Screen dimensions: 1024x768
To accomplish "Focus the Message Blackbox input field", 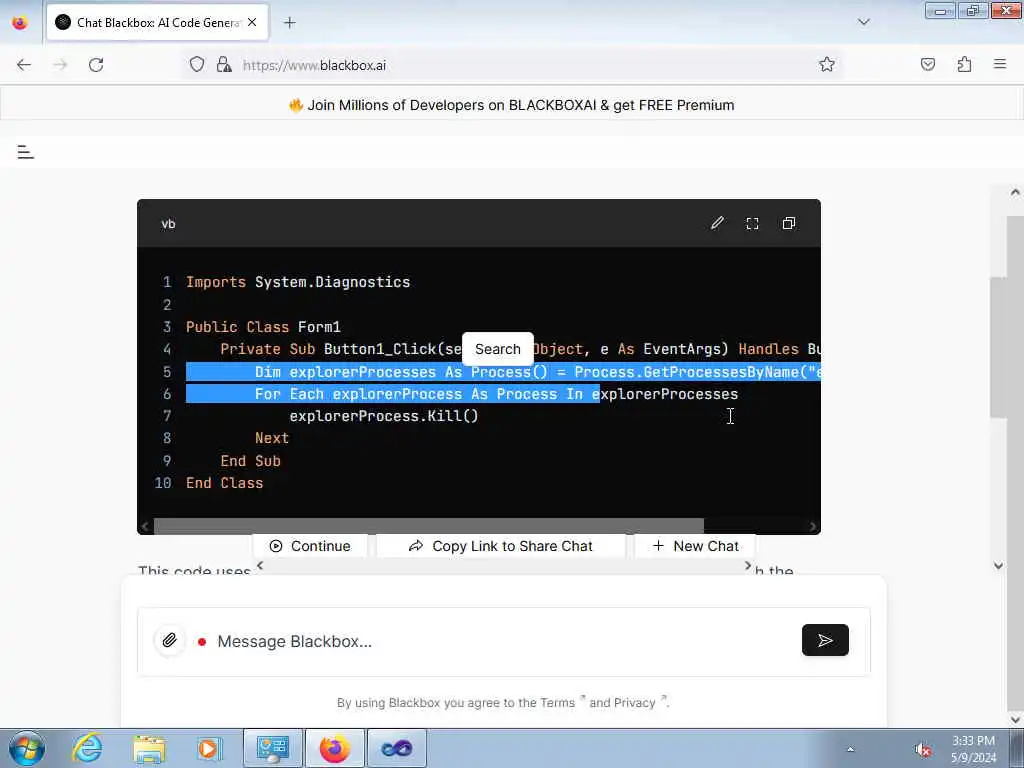I will [503, 641].
